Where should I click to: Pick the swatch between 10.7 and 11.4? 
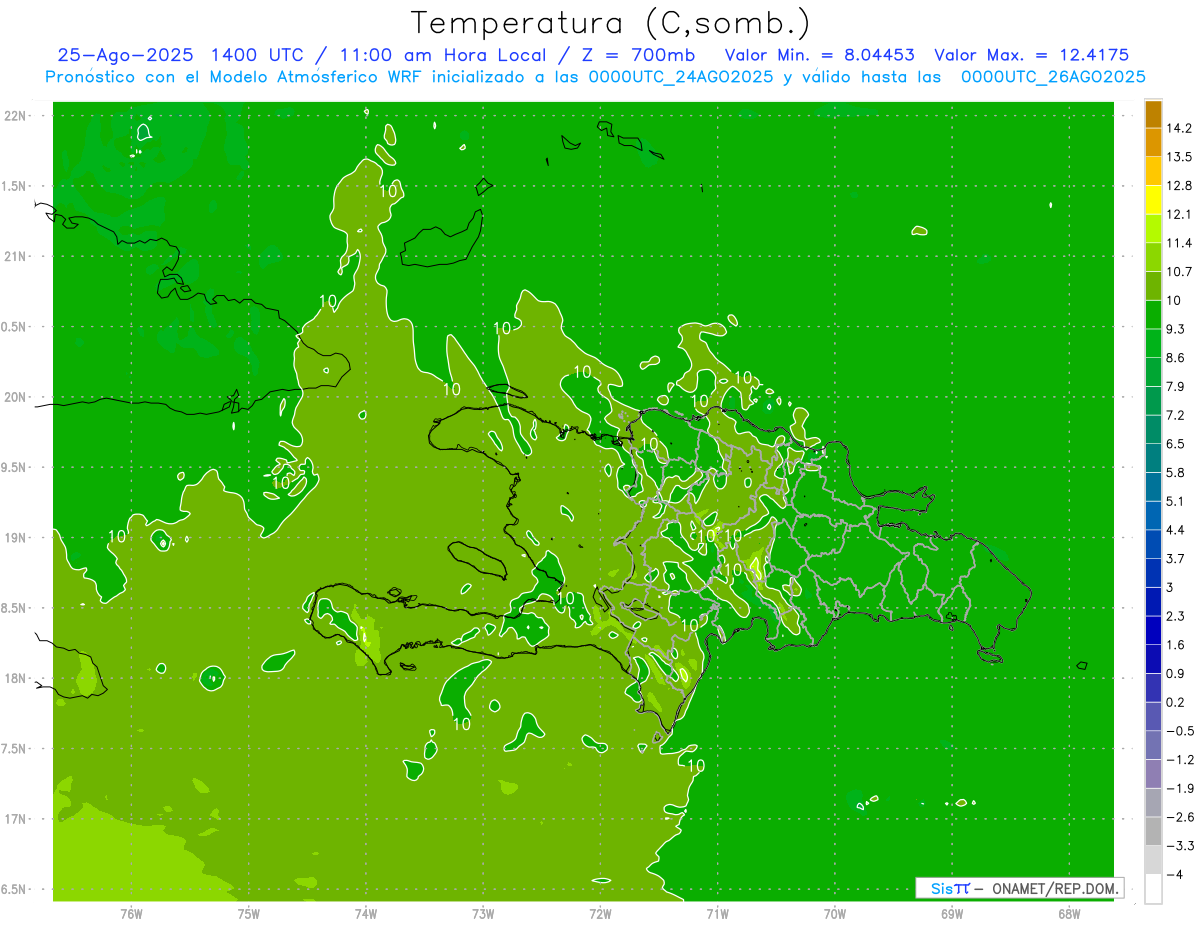1153,257
